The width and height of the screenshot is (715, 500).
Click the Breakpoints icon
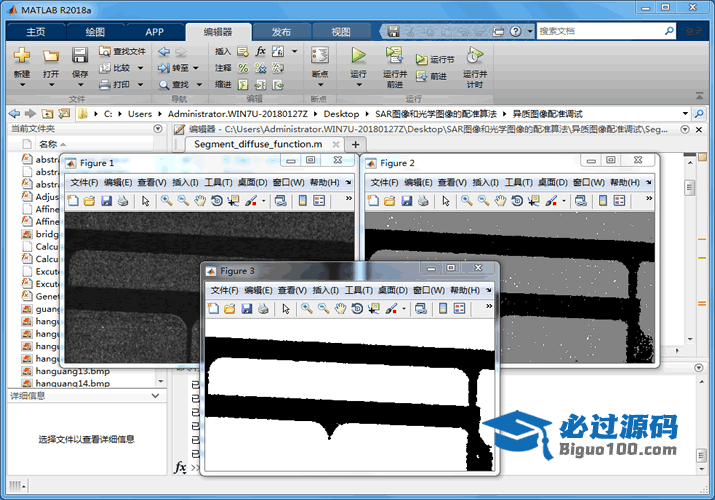click(x=320, y=56)
